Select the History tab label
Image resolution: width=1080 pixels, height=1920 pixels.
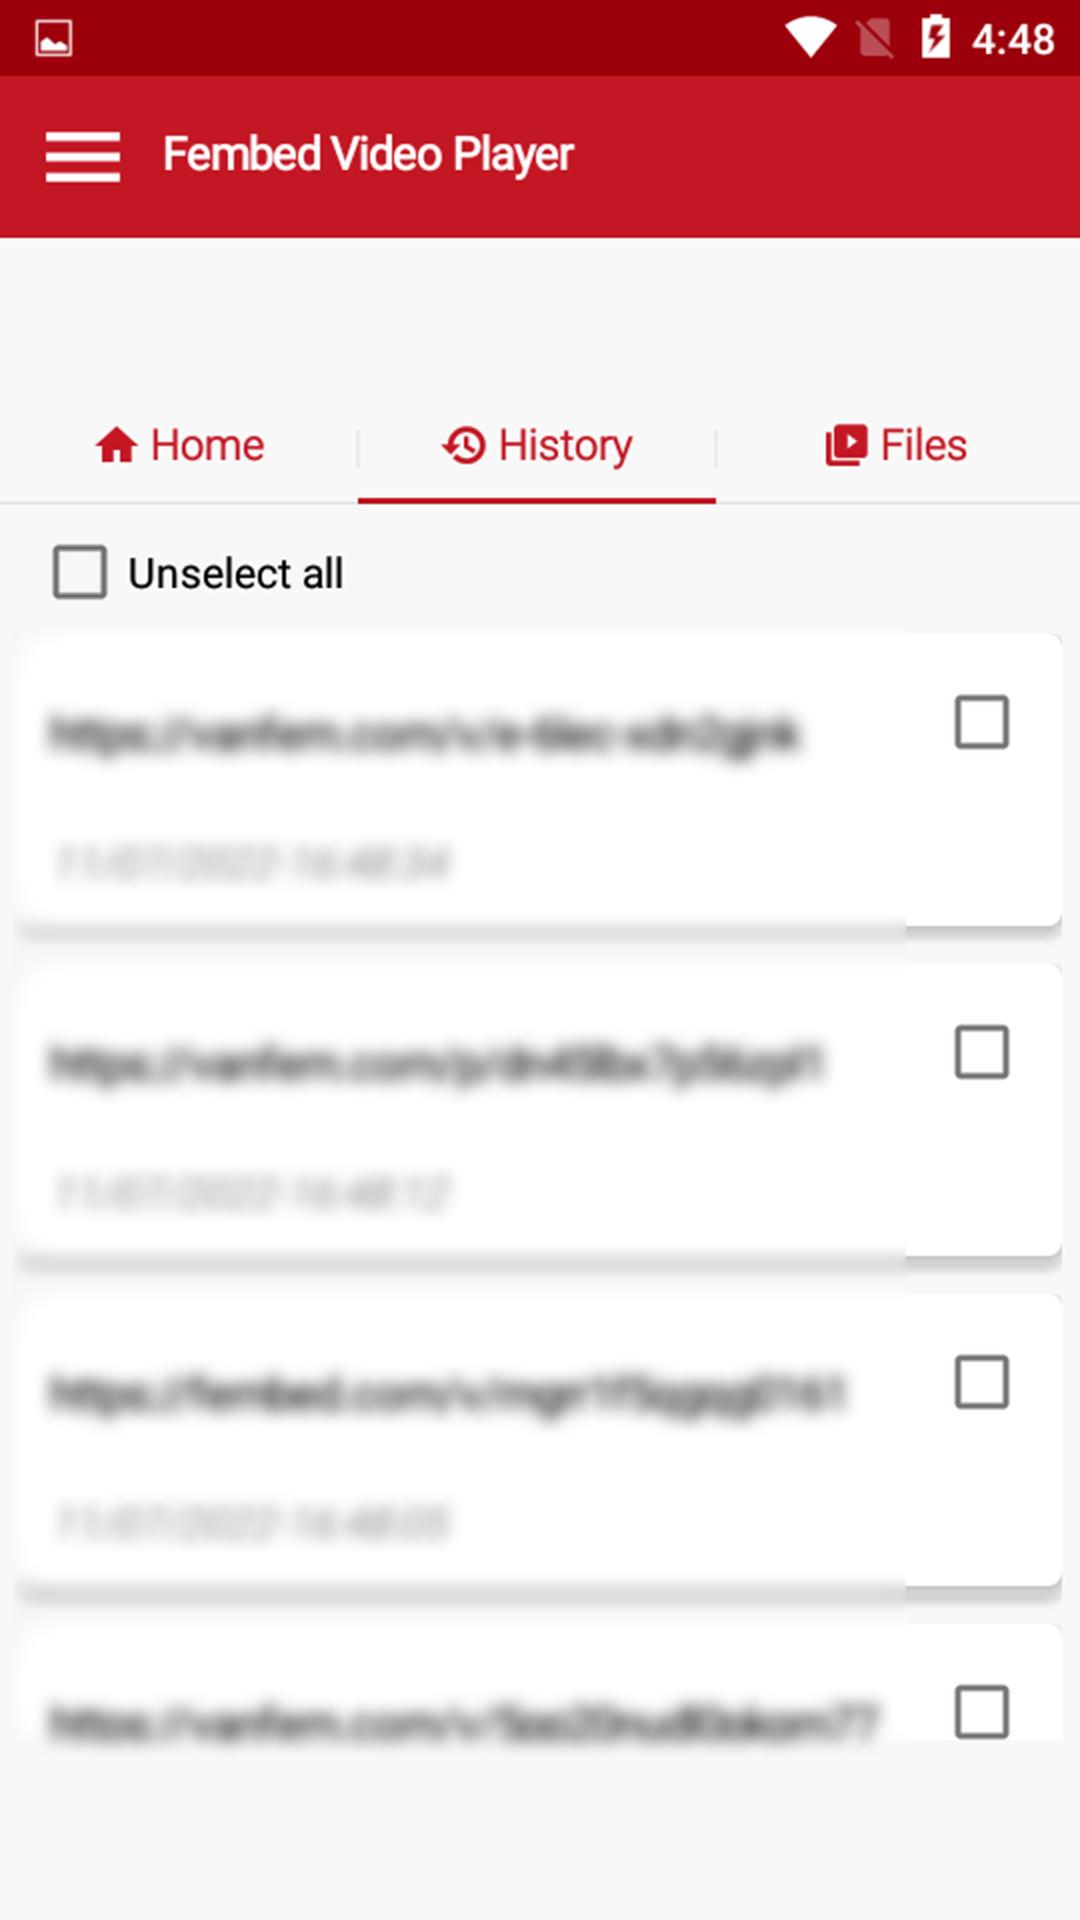[565, 446]
